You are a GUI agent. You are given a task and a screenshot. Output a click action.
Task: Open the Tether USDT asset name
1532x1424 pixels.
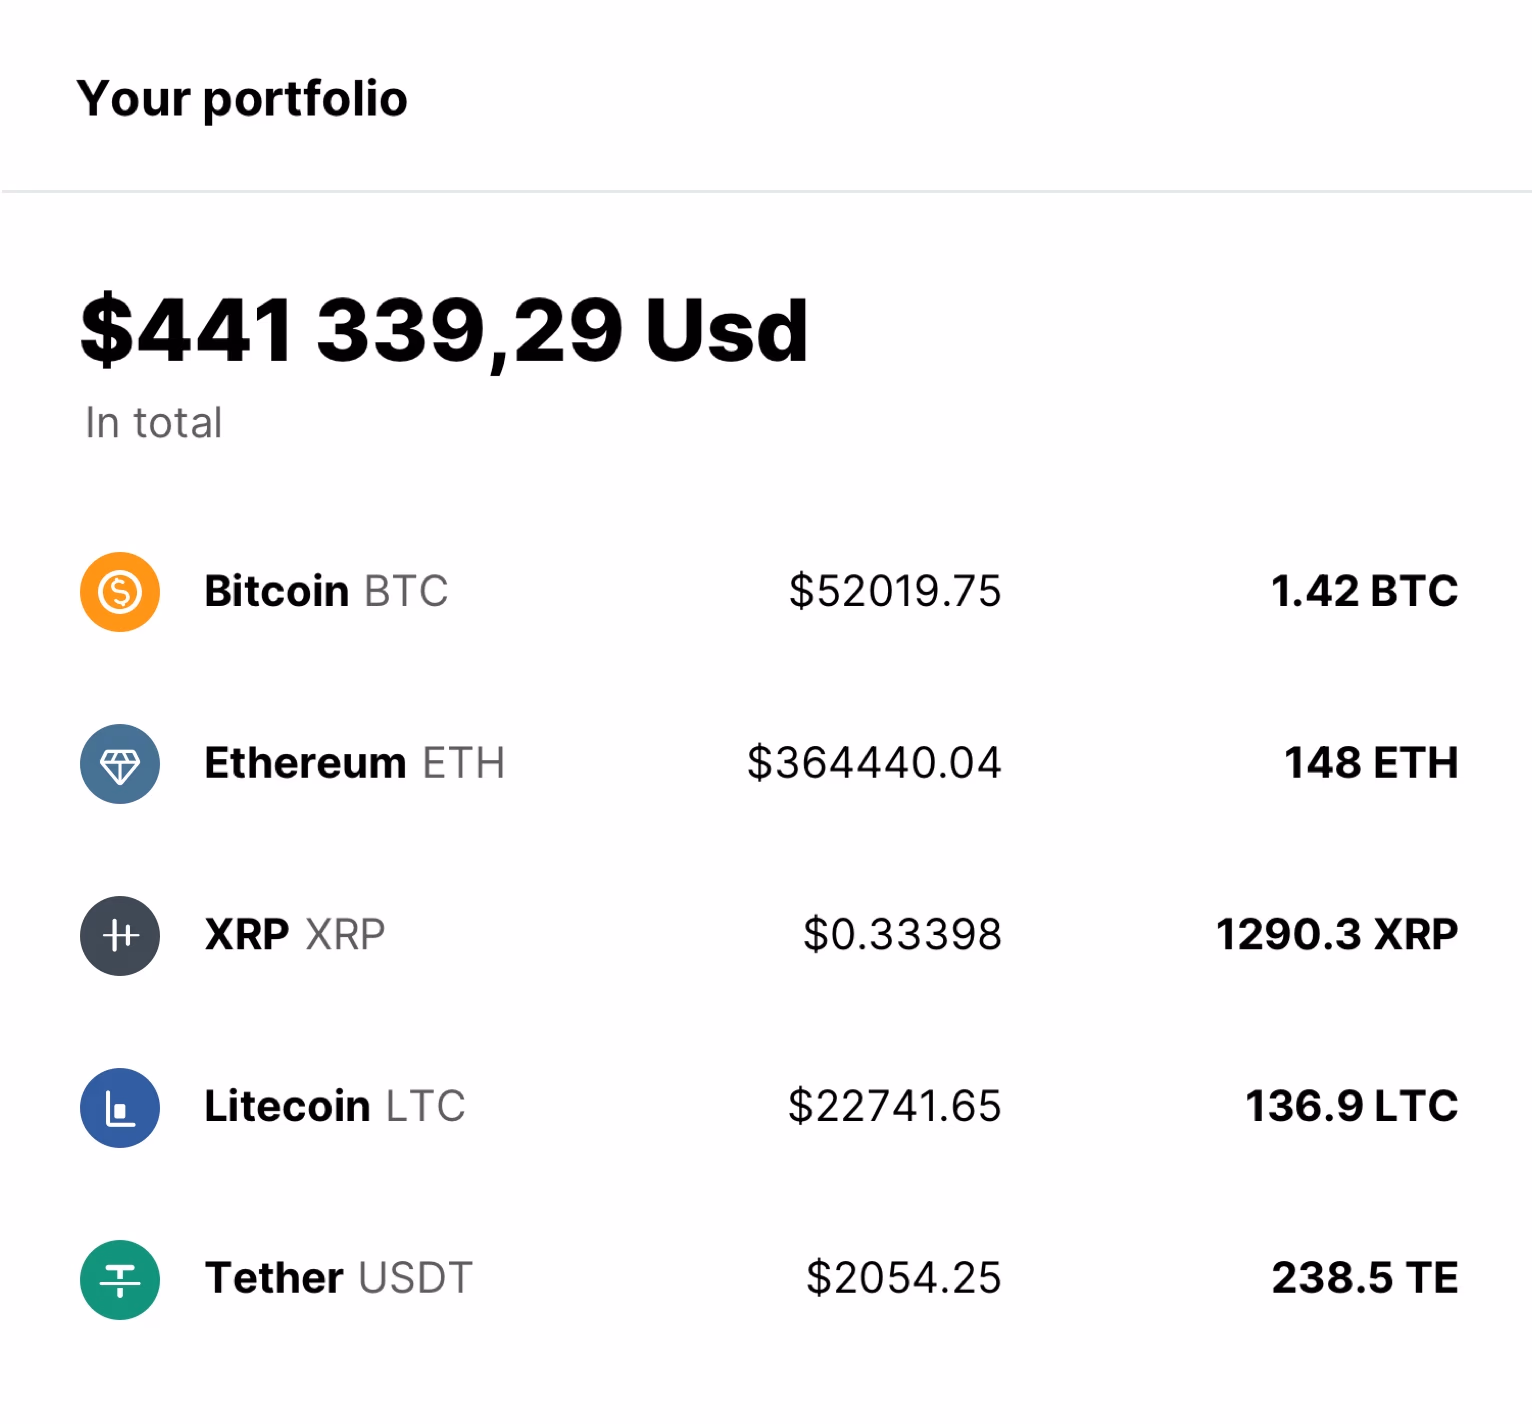point(338,1278)
